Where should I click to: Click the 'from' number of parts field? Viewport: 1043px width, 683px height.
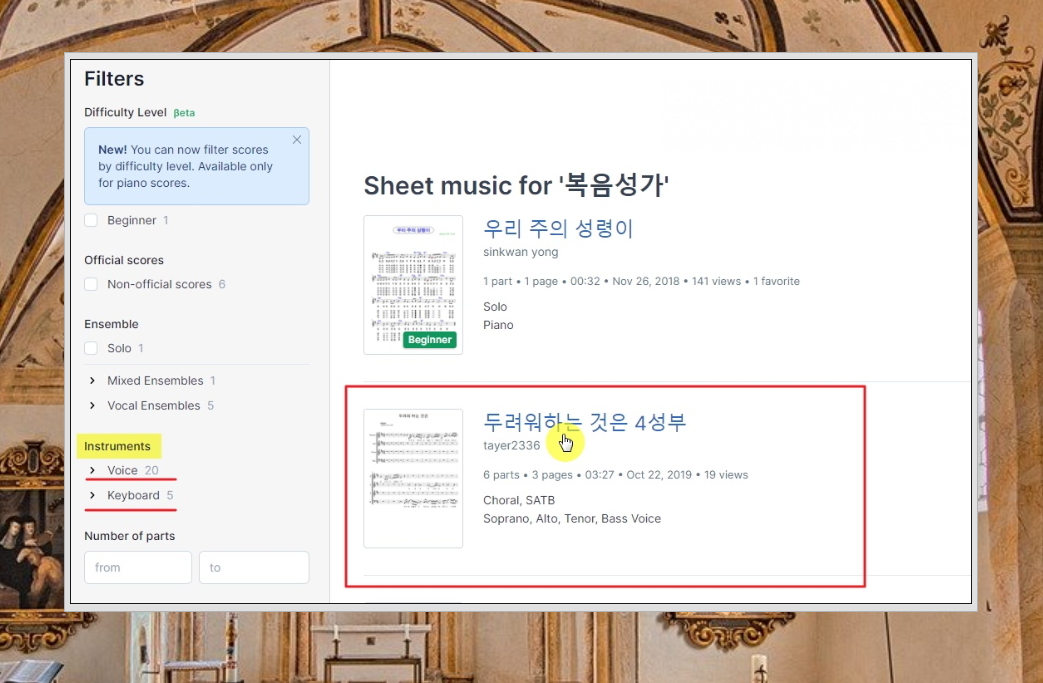(x=138, y=567)
